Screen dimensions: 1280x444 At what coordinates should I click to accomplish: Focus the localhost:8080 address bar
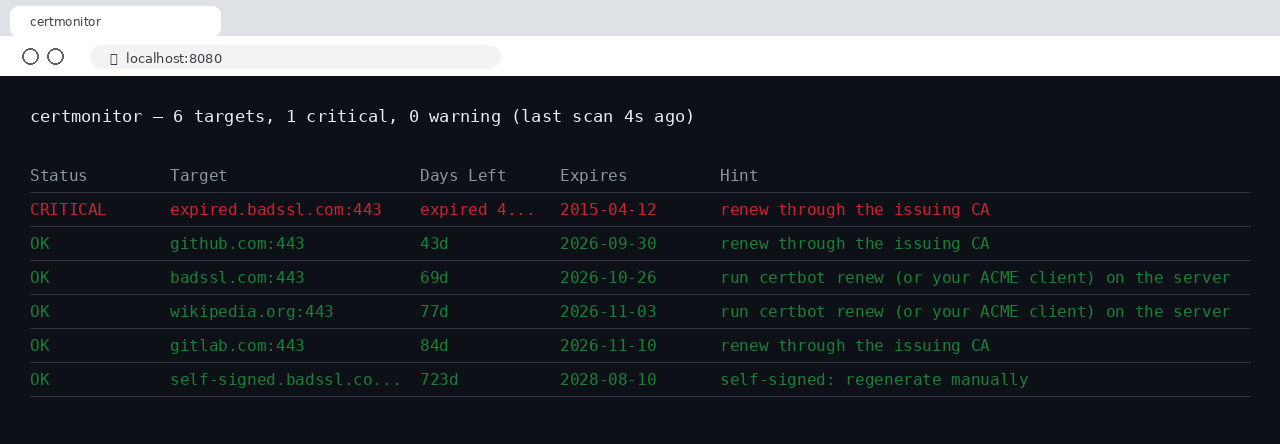pyautogui.click(x=295, y=57)
